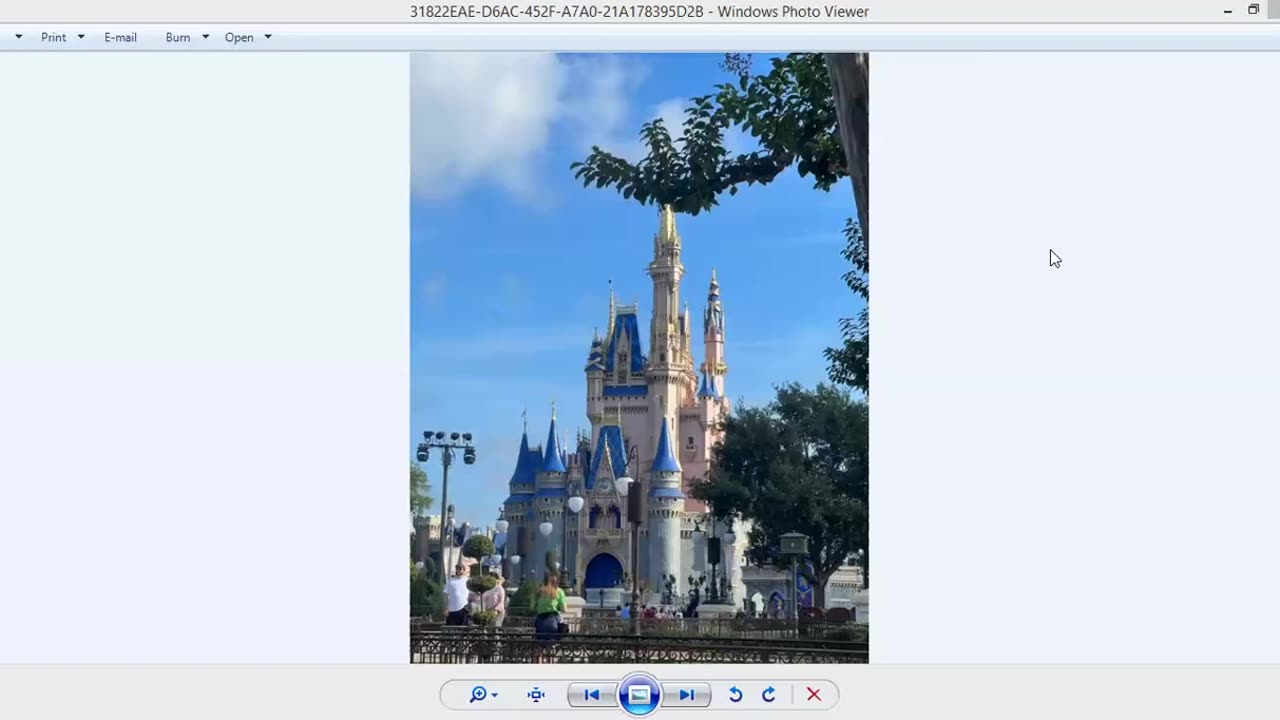Viewport: 1280px width, 720px height.
Task: Expand the Open dropdown arrow
Action: click(x=268, y=37)
